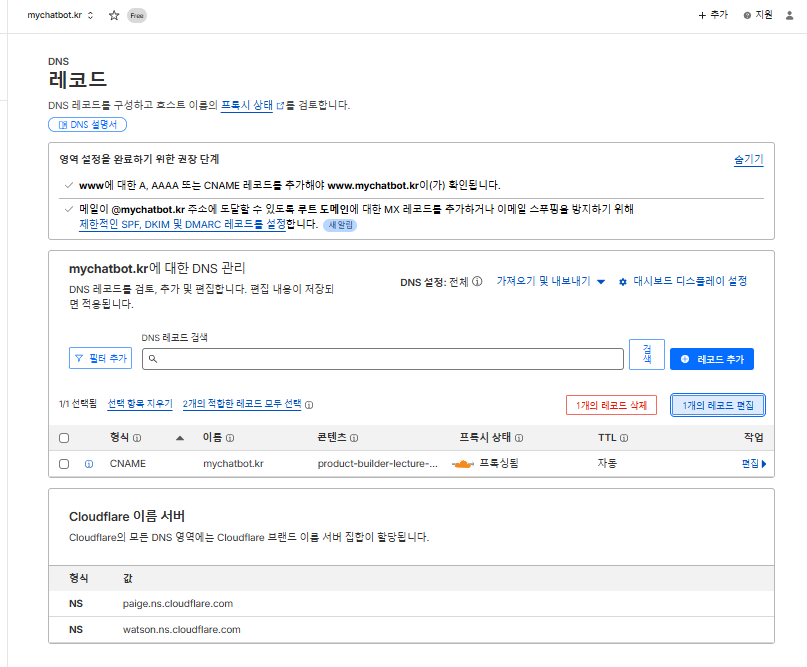Star the mychatbot.kr site
Image resolution: width=807 pixels, height=667 pixels.
click(114, 15)
